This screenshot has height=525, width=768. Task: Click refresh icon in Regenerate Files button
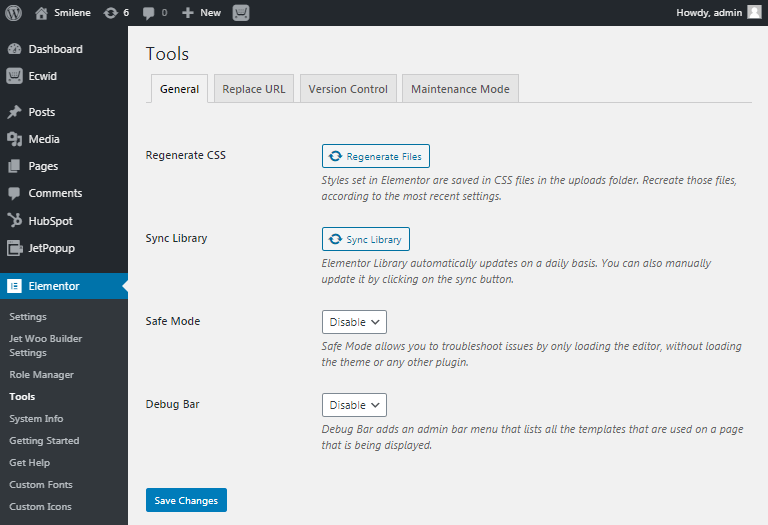[336, 156]
